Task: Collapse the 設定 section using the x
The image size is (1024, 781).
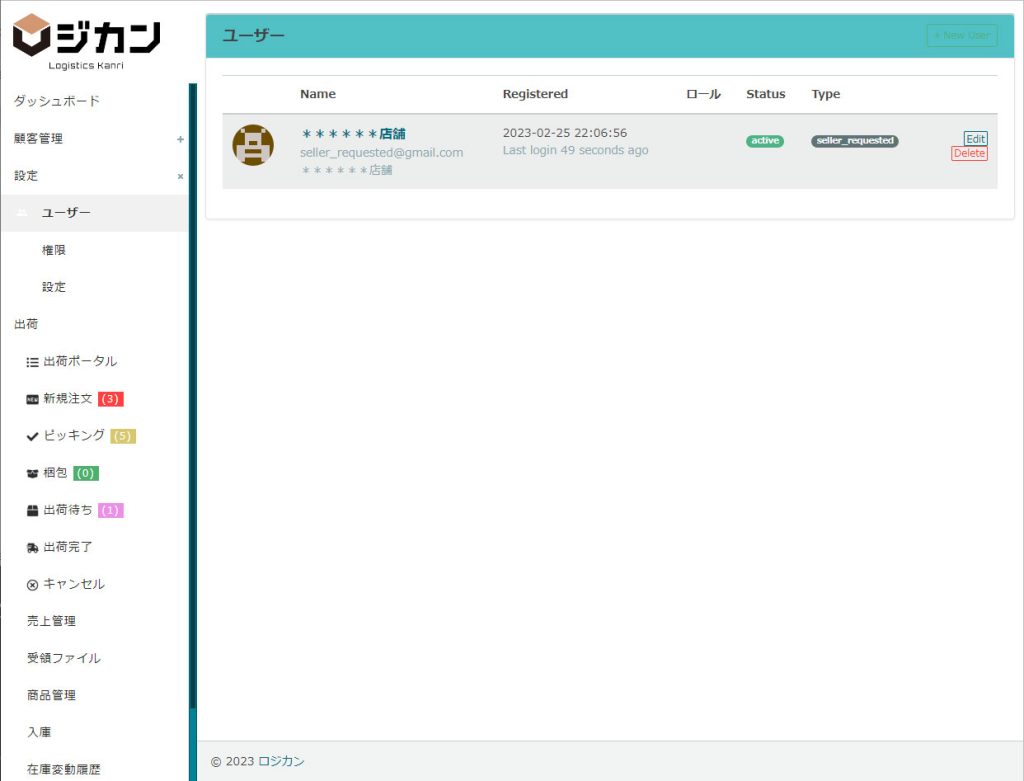Action: (x=180, y=176)
